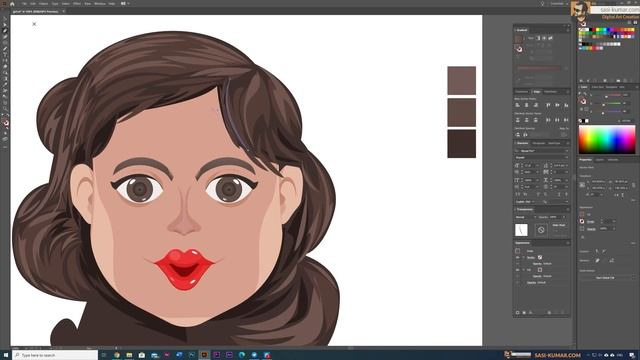Pick a color from the color spectrum
The height and width of the screenshot is (360, 640).
click(607, 139)
